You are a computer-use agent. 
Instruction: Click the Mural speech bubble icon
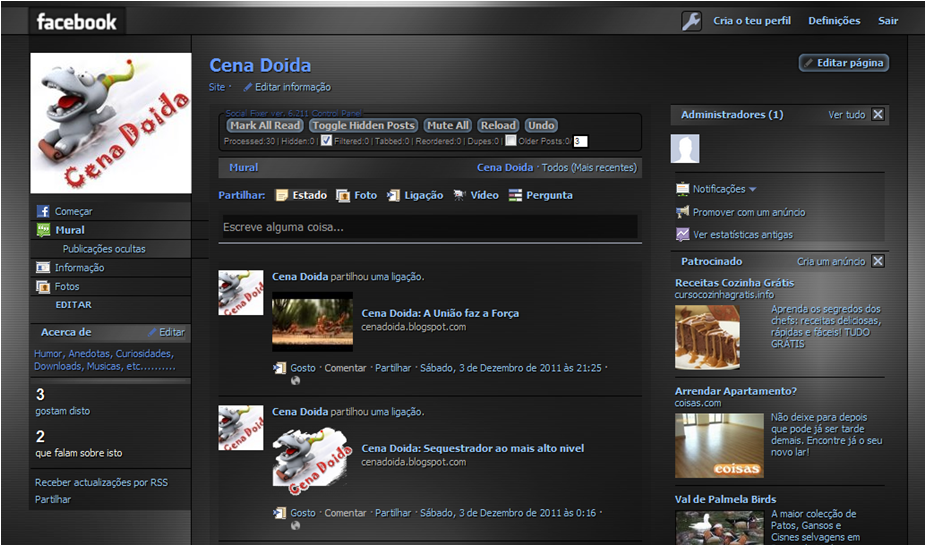43,230
